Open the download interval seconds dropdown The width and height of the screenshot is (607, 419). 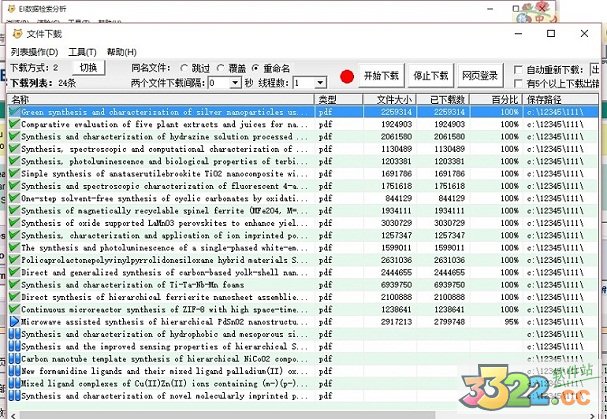pos(235,83)
